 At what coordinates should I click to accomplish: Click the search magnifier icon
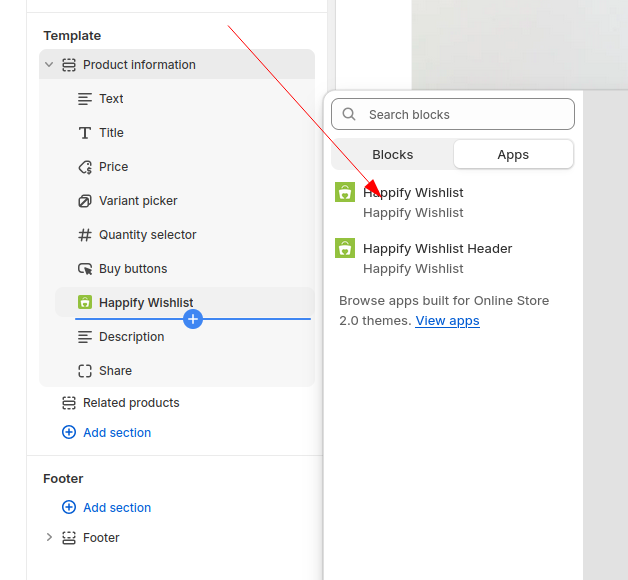(x=349, y=114)
